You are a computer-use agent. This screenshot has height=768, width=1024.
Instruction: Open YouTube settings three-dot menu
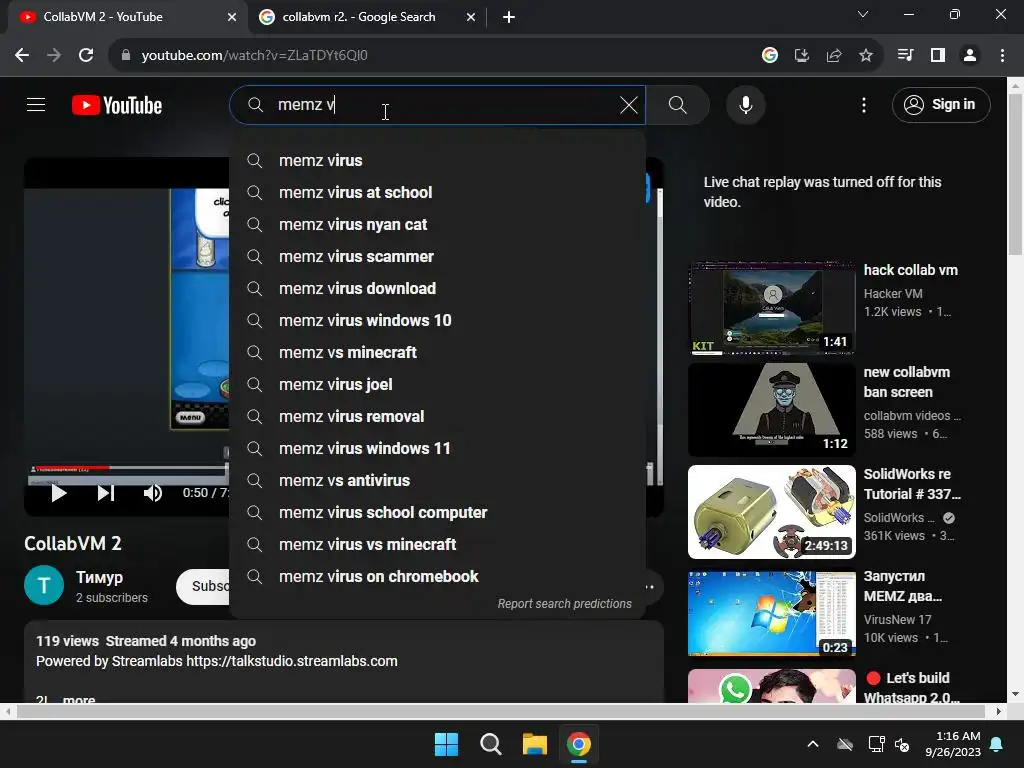[x=863, y=105]
